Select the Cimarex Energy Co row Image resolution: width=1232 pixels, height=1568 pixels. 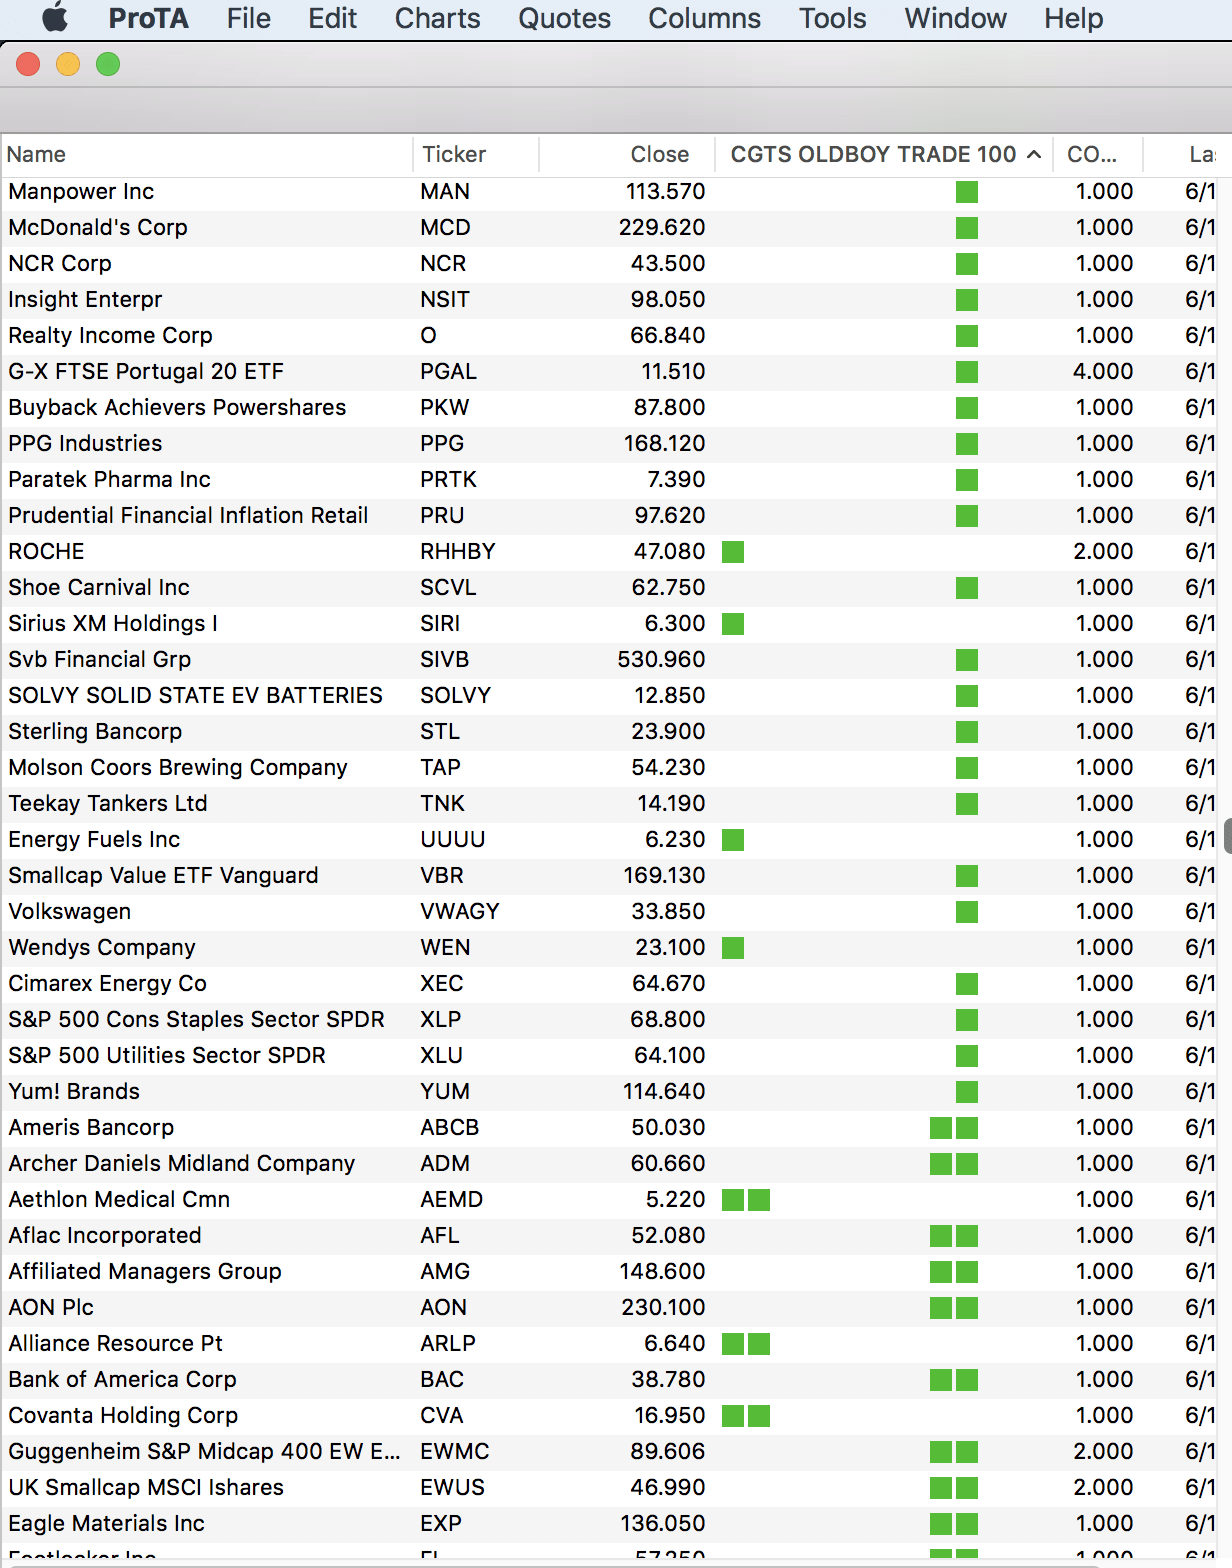(x=609, y=984)
